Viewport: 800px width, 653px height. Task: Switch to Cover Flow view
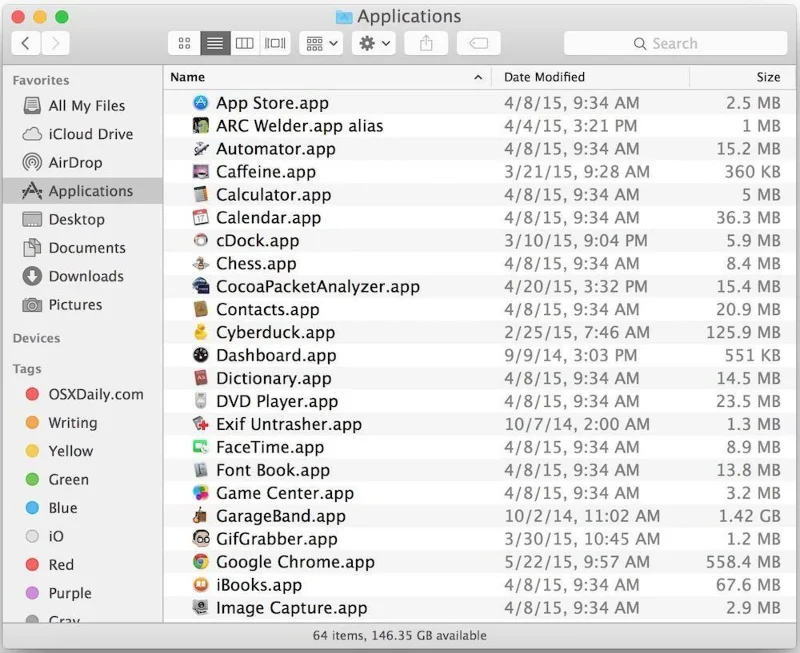tap(274, 43)
